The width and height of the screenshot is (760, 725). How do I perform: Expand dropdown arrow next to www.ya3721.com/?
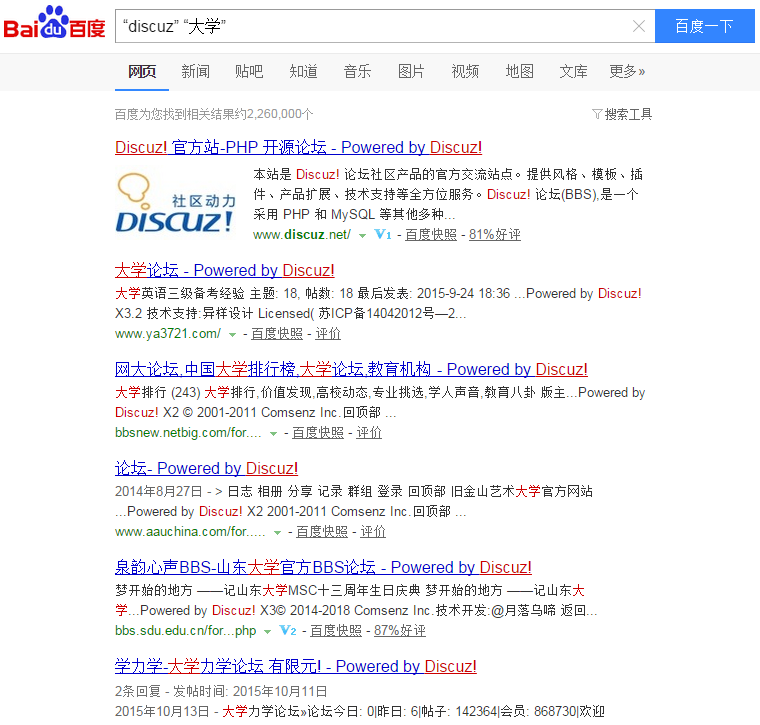click(233, 334)
